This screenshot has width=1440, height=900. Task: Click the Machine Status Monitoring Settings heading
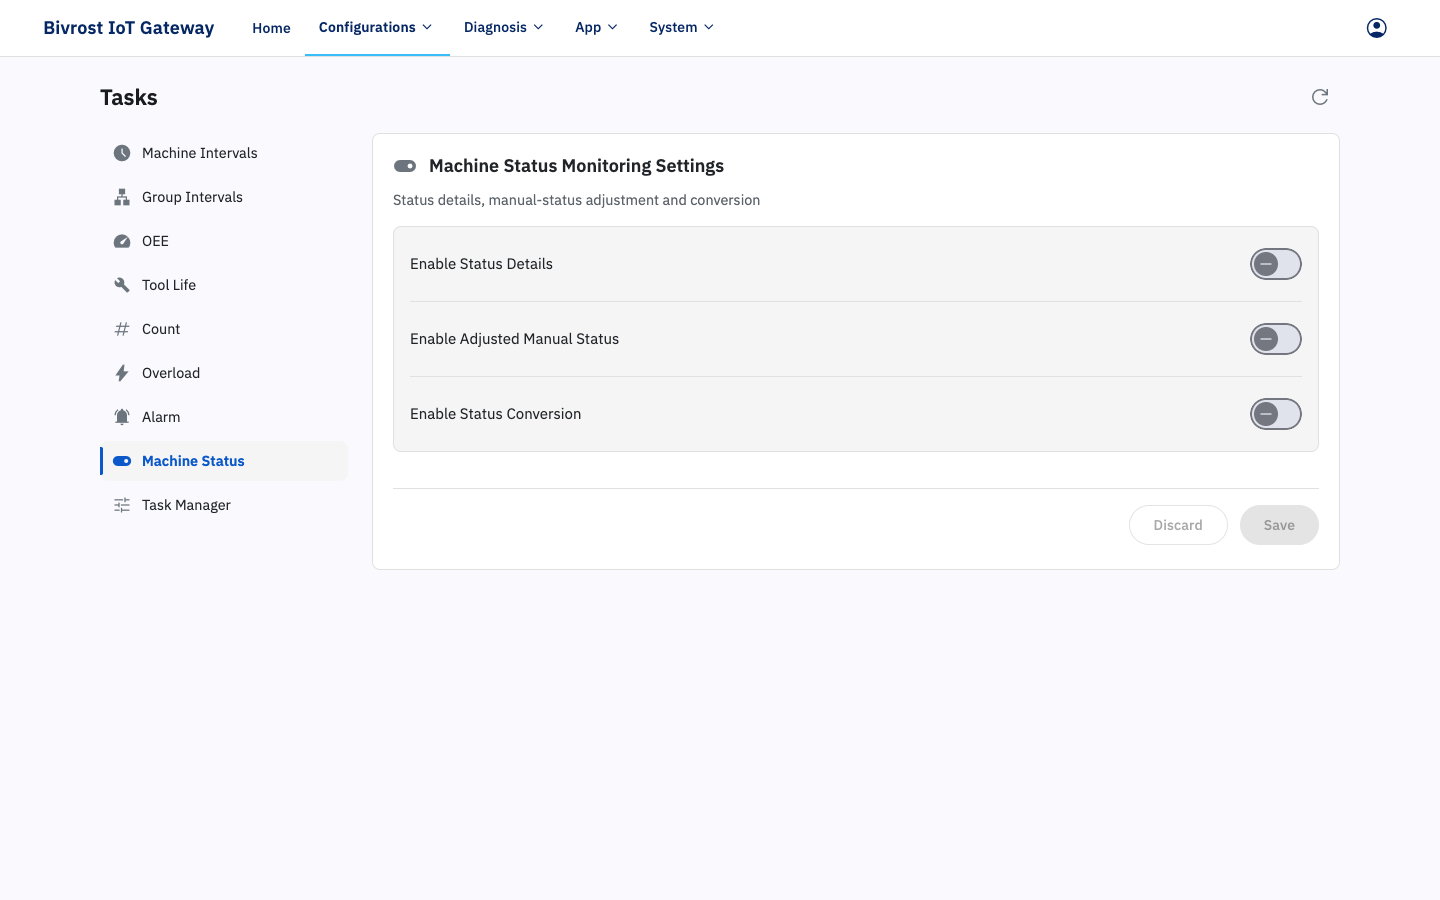tap(576, 166)
